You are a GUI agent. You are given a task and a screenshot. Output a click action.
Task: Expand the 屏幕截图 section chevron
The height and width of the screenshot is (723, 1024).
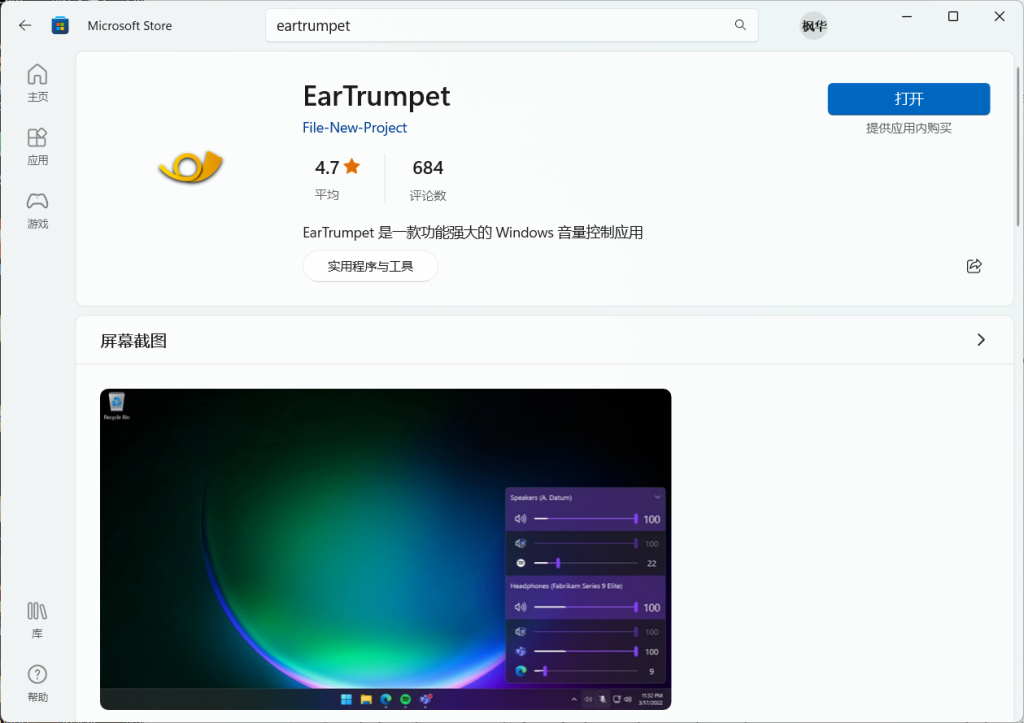980,340
